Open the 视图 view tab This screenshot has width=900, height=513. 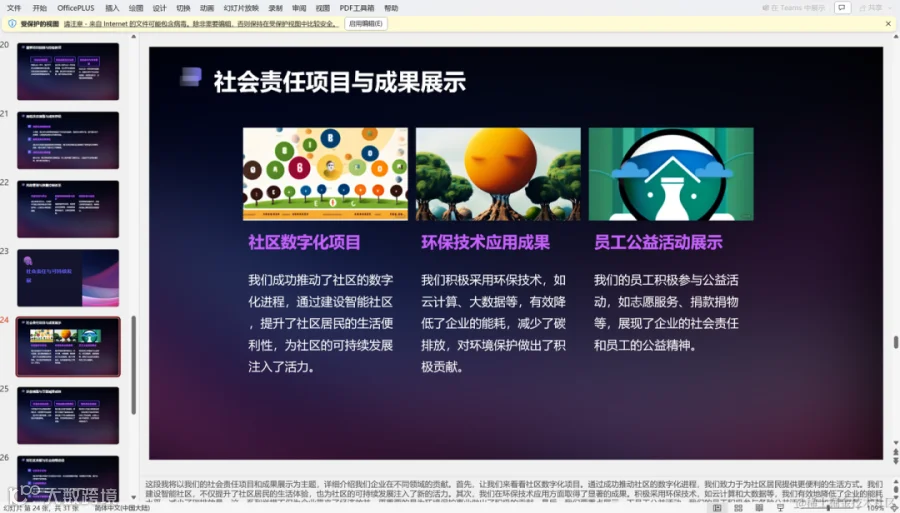(x=323, y=8)
